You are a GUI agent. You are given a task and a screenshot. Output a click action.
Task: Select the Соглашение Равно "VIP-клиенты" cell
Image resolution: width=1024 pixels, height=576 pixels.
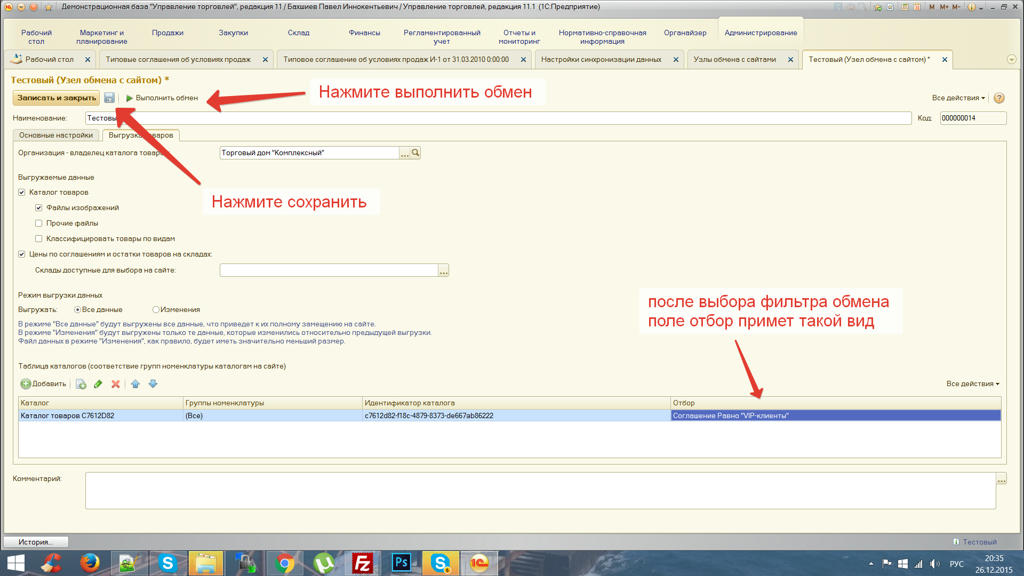coord(835,416)
